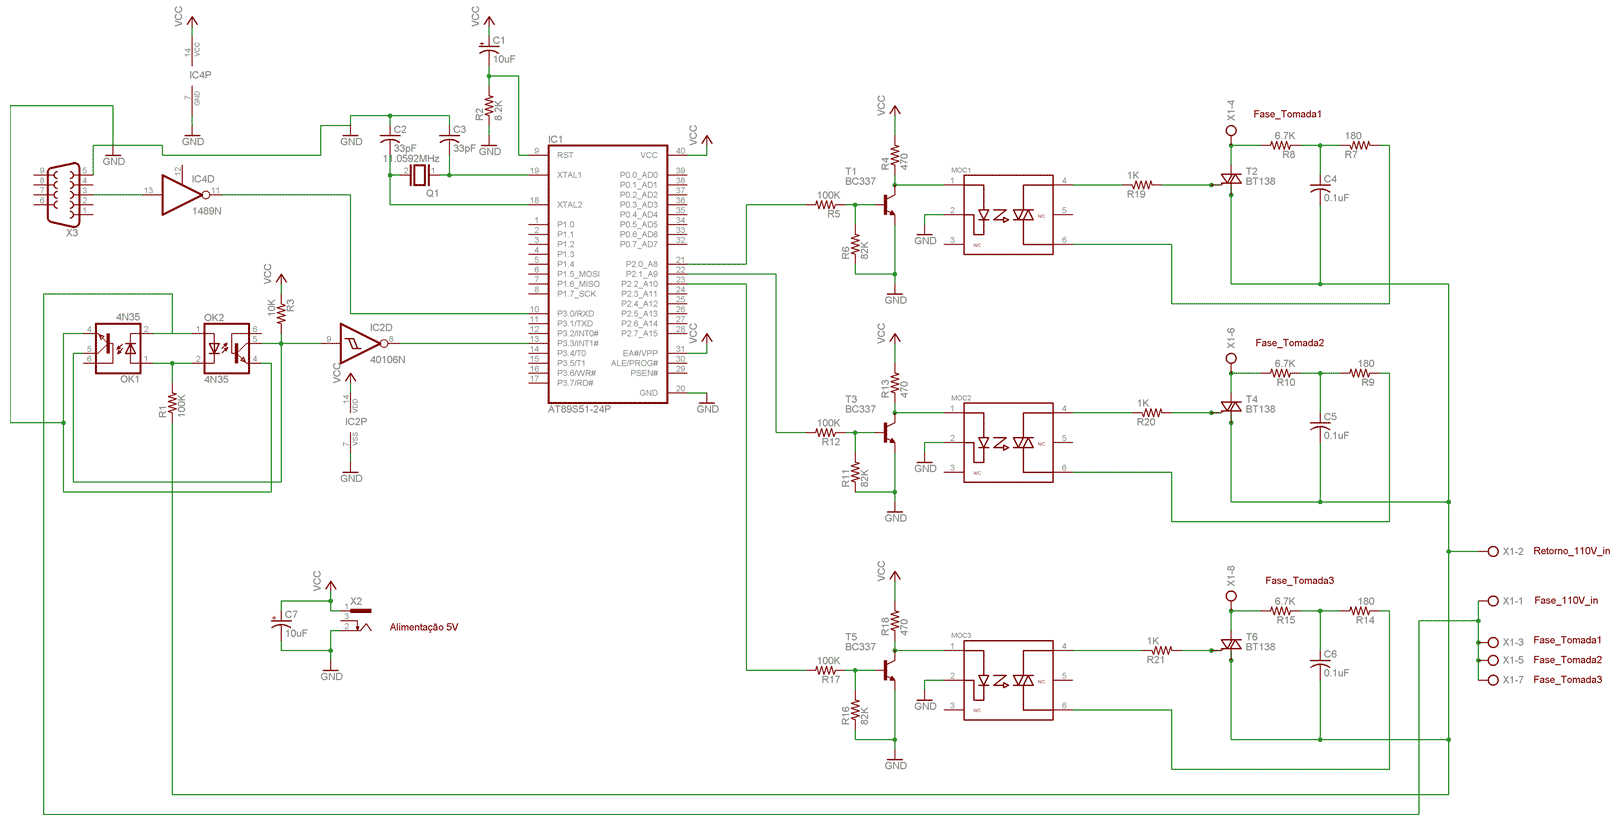The height and width of the screenshot is (826, 1618).
Task: Click the Q1 crystal oscillator symbol
Action: (x=420, y=175)
